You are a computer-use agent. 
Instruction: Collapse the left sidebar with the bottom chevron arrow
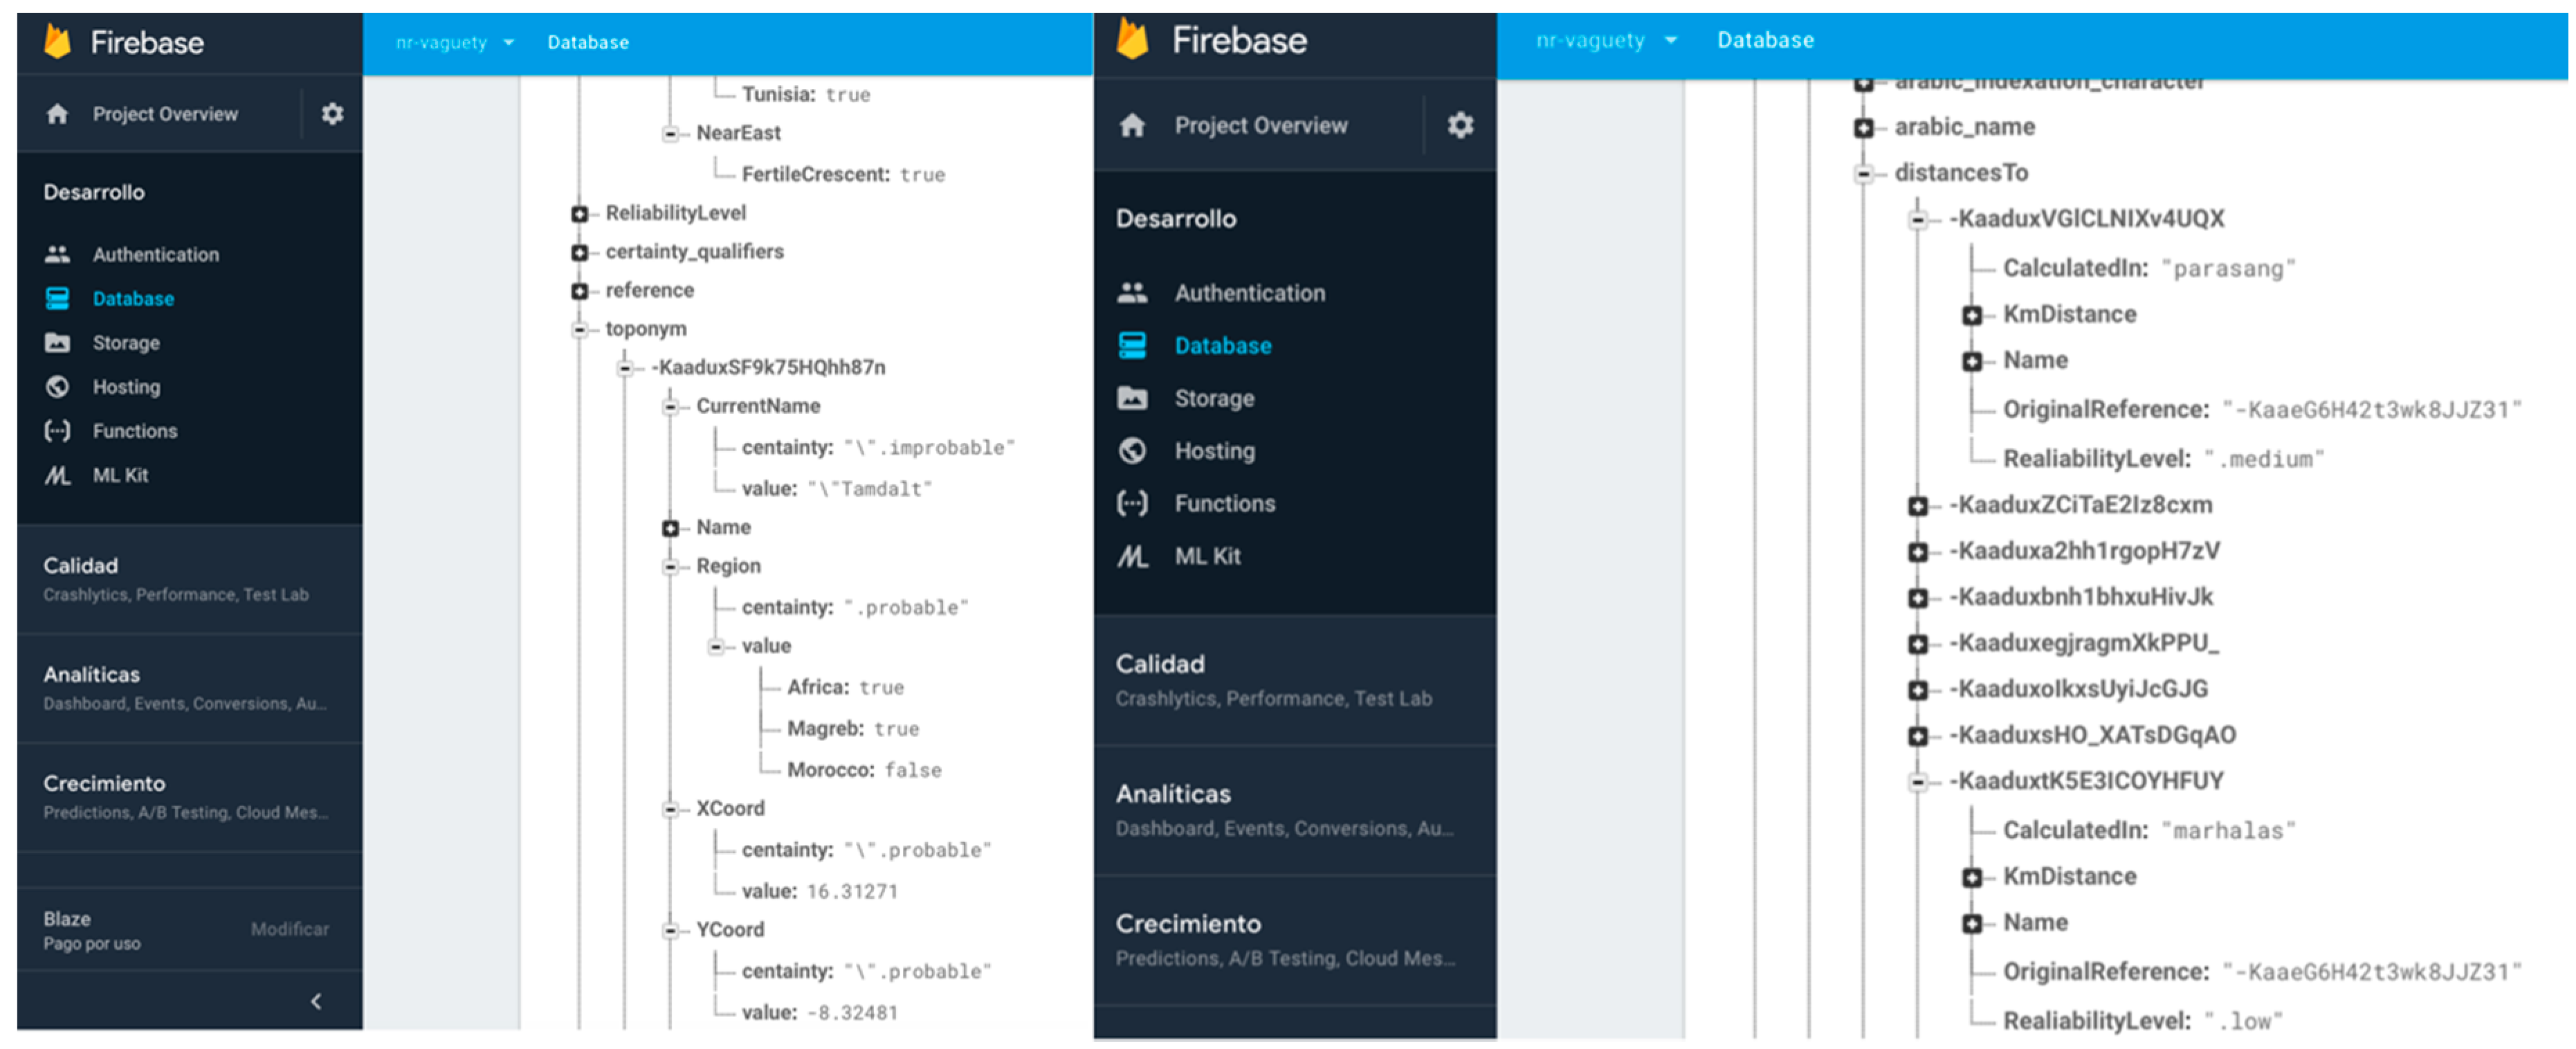(316, 1001)
